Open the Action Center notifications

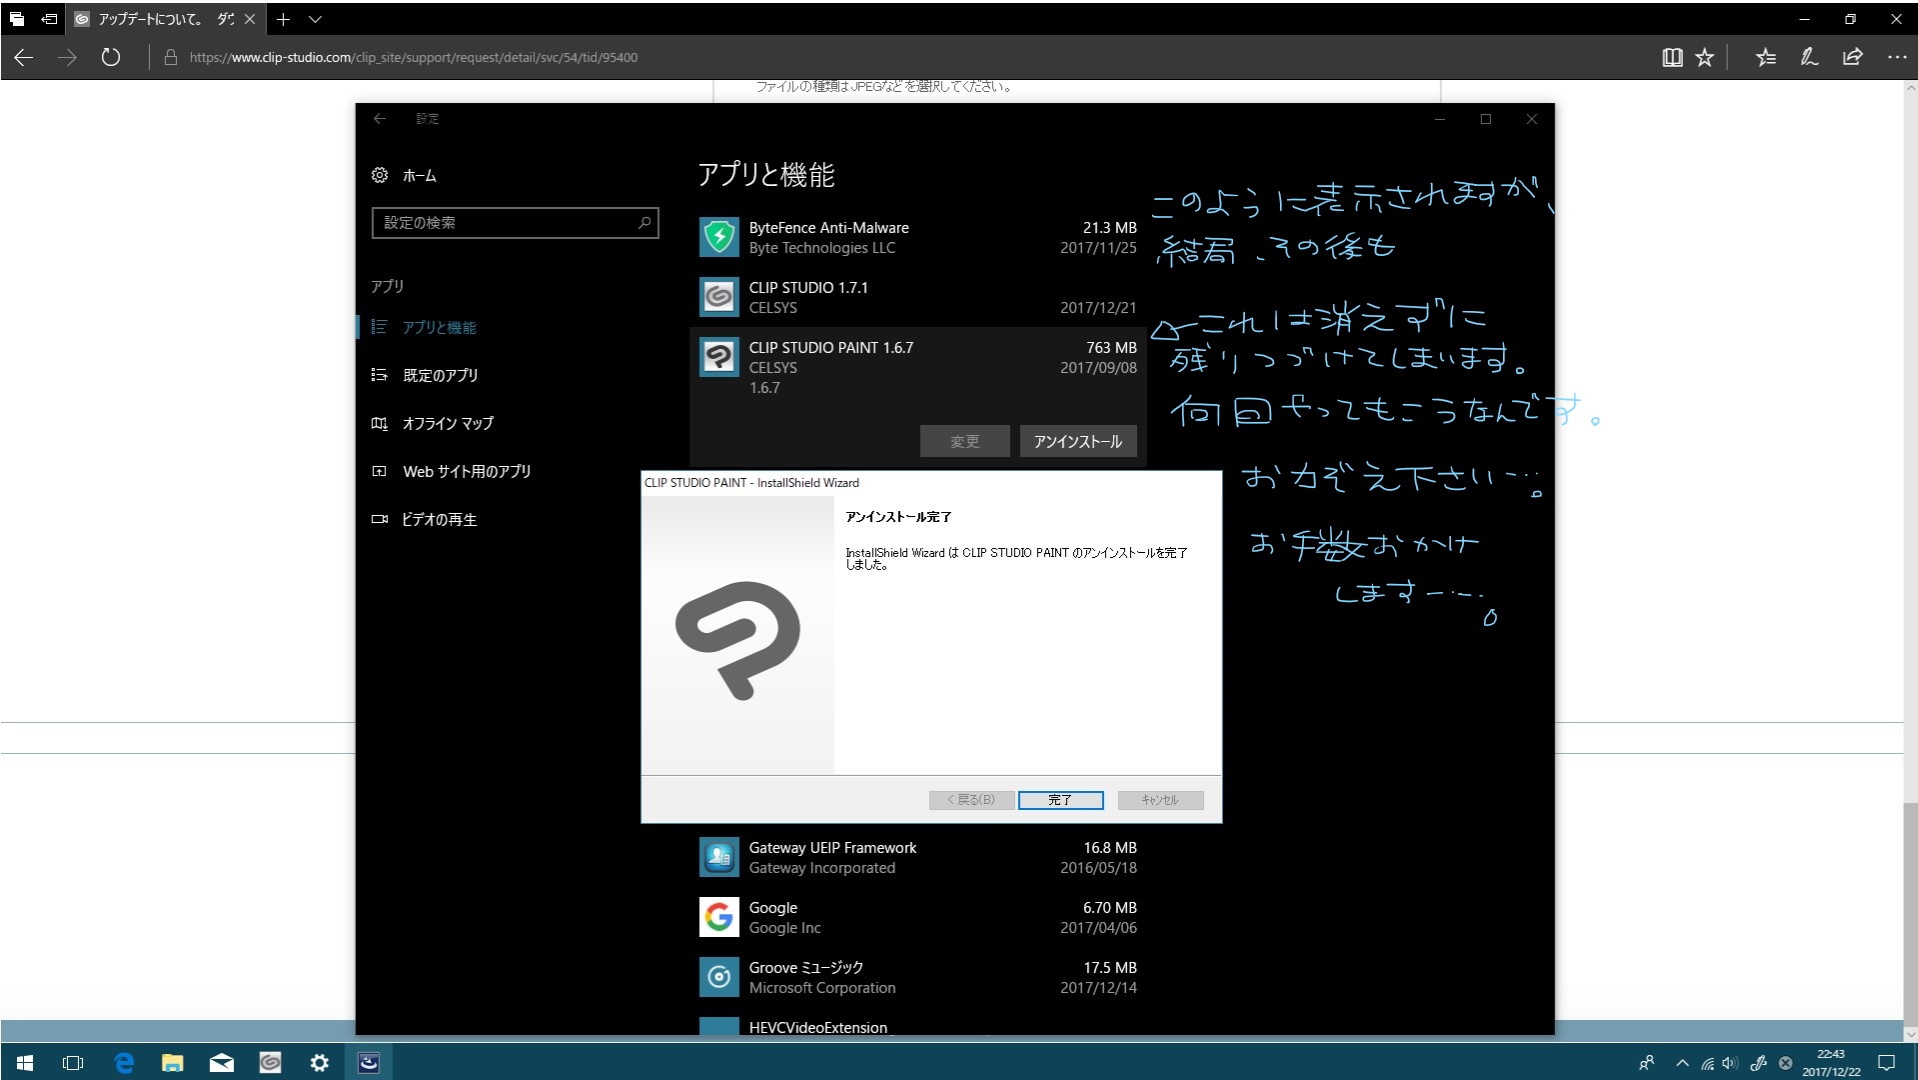pos(1887,1063)
